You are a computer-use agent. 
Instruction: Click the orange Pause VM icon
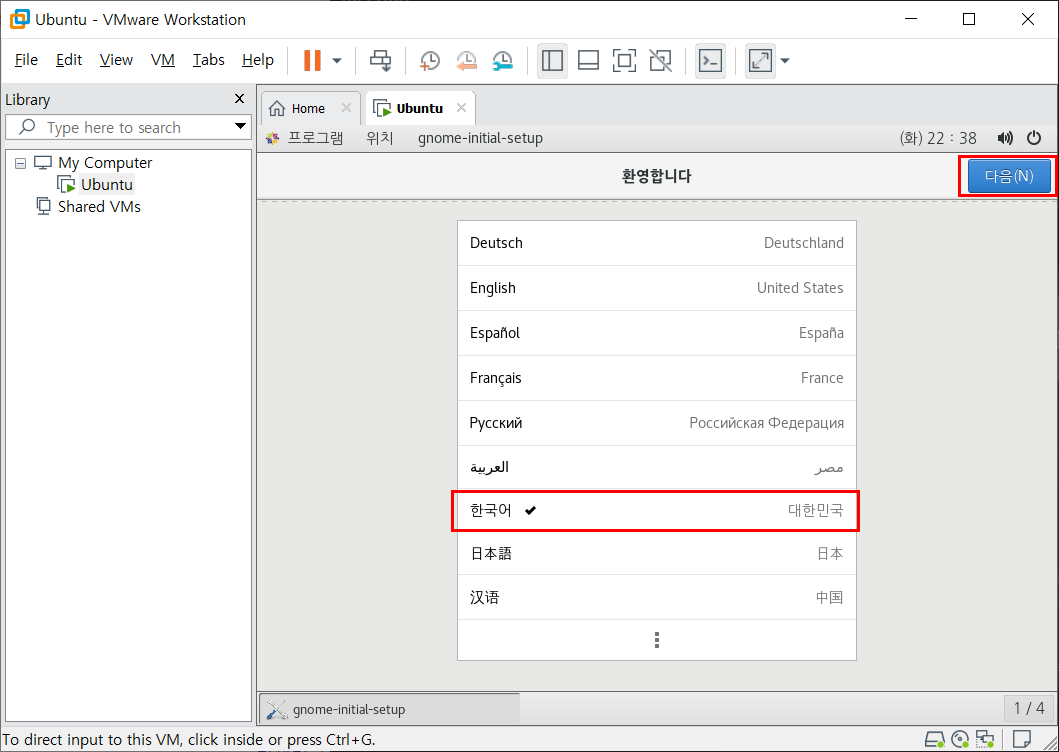coord(312,60)
